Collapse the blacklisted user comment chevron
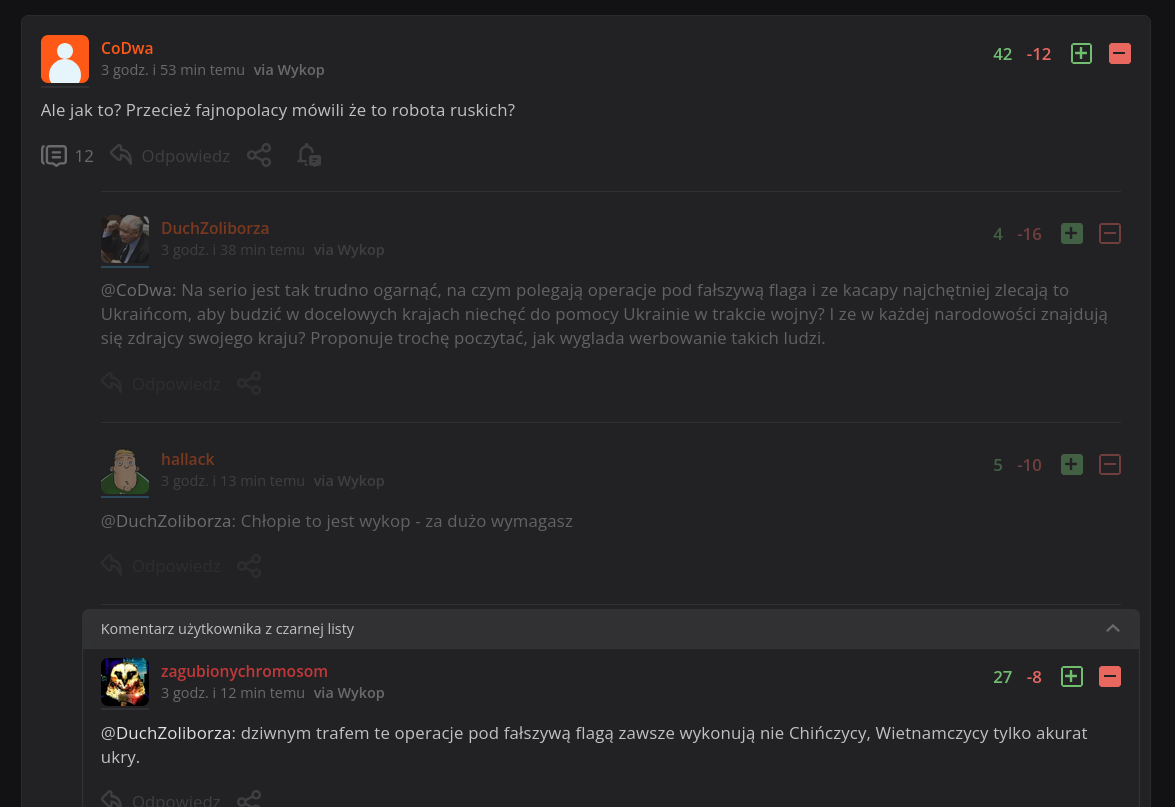 pyautogui.click(x=1113, y=629)
